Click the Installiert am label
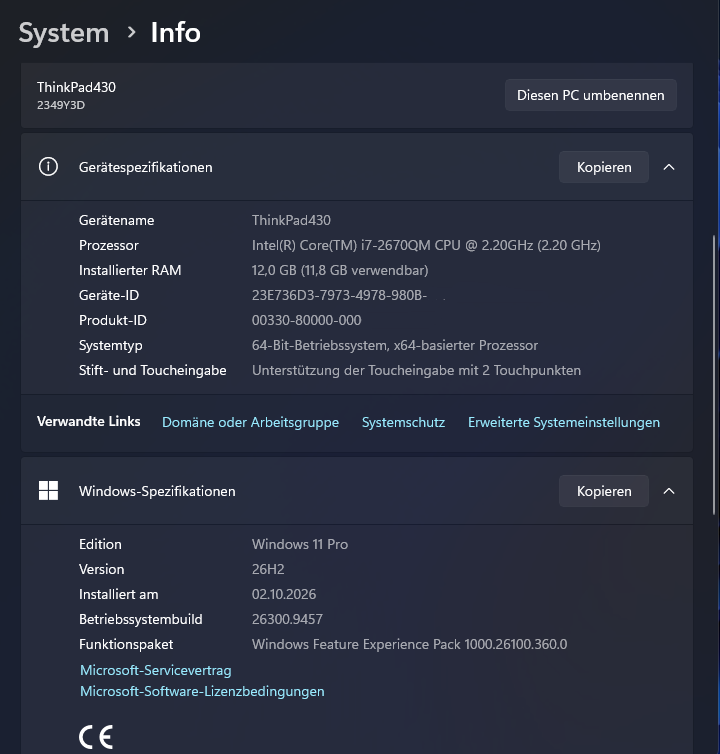The width and height of the screenshot is (720, 754). (118, 594)
